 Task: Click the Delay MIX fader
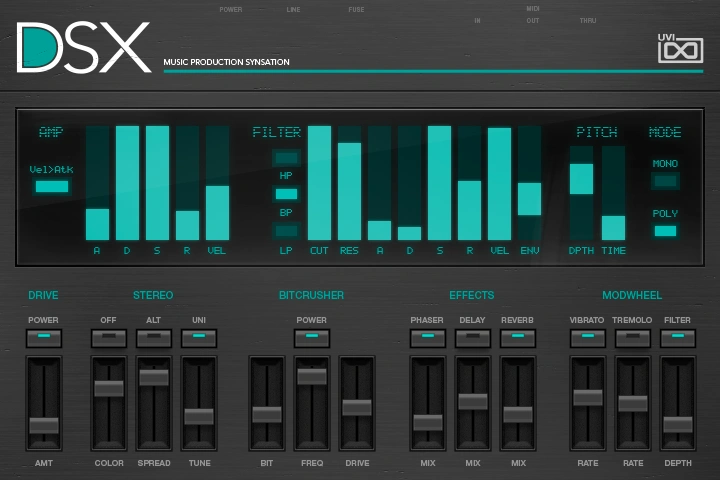coord(472,401)
